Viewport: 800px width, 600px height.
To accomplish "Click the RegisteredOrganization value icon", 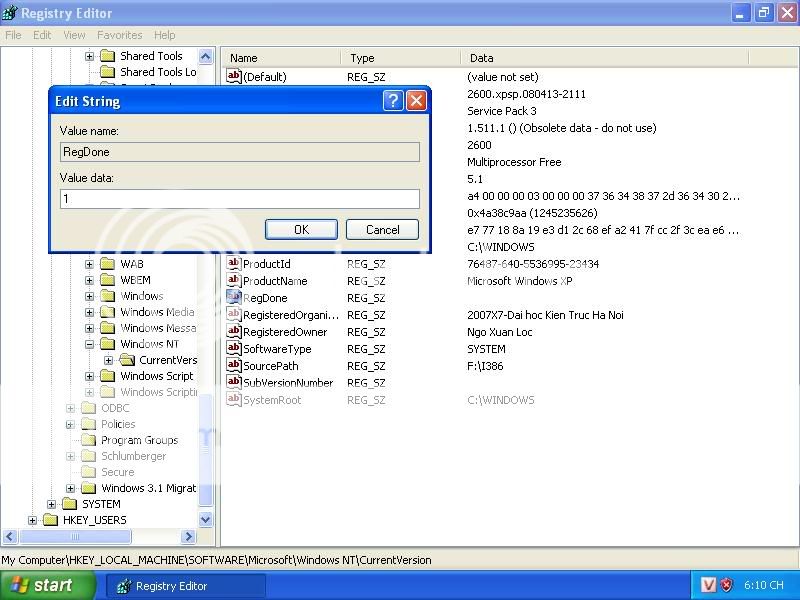I will [234, 314].
